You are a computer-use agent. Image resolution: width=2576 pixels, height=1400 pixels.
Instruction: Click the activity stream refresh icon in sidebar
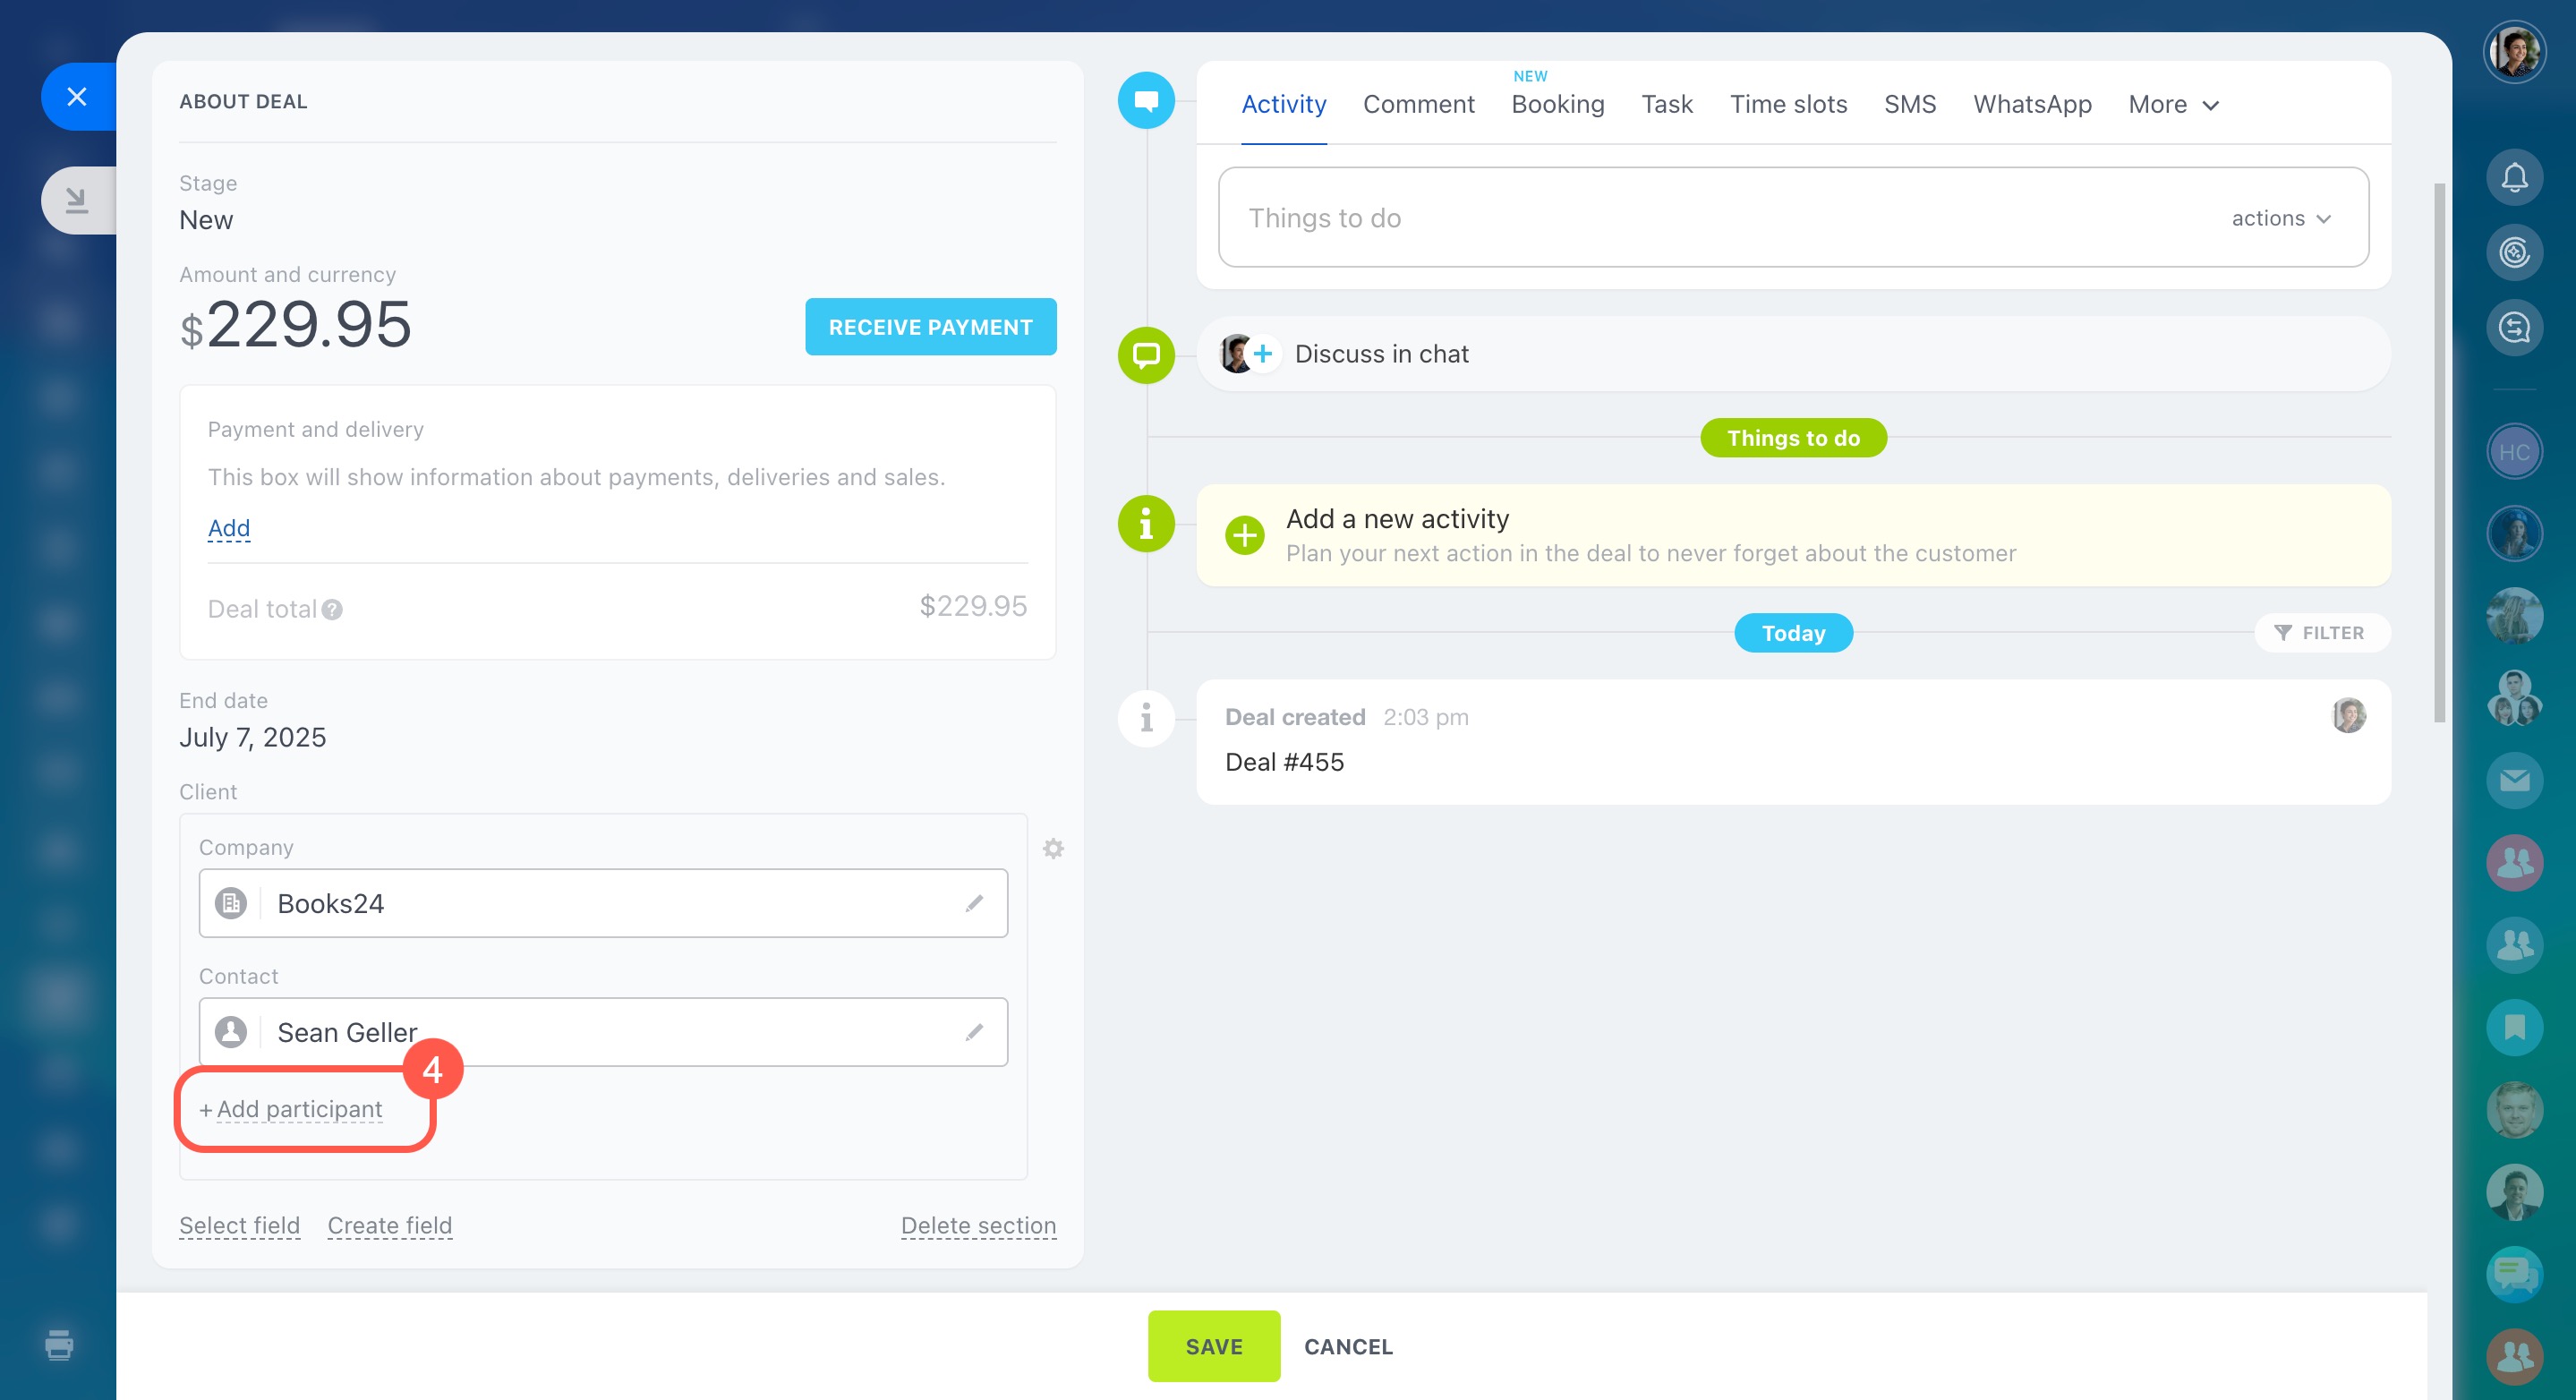(2514, 252)
